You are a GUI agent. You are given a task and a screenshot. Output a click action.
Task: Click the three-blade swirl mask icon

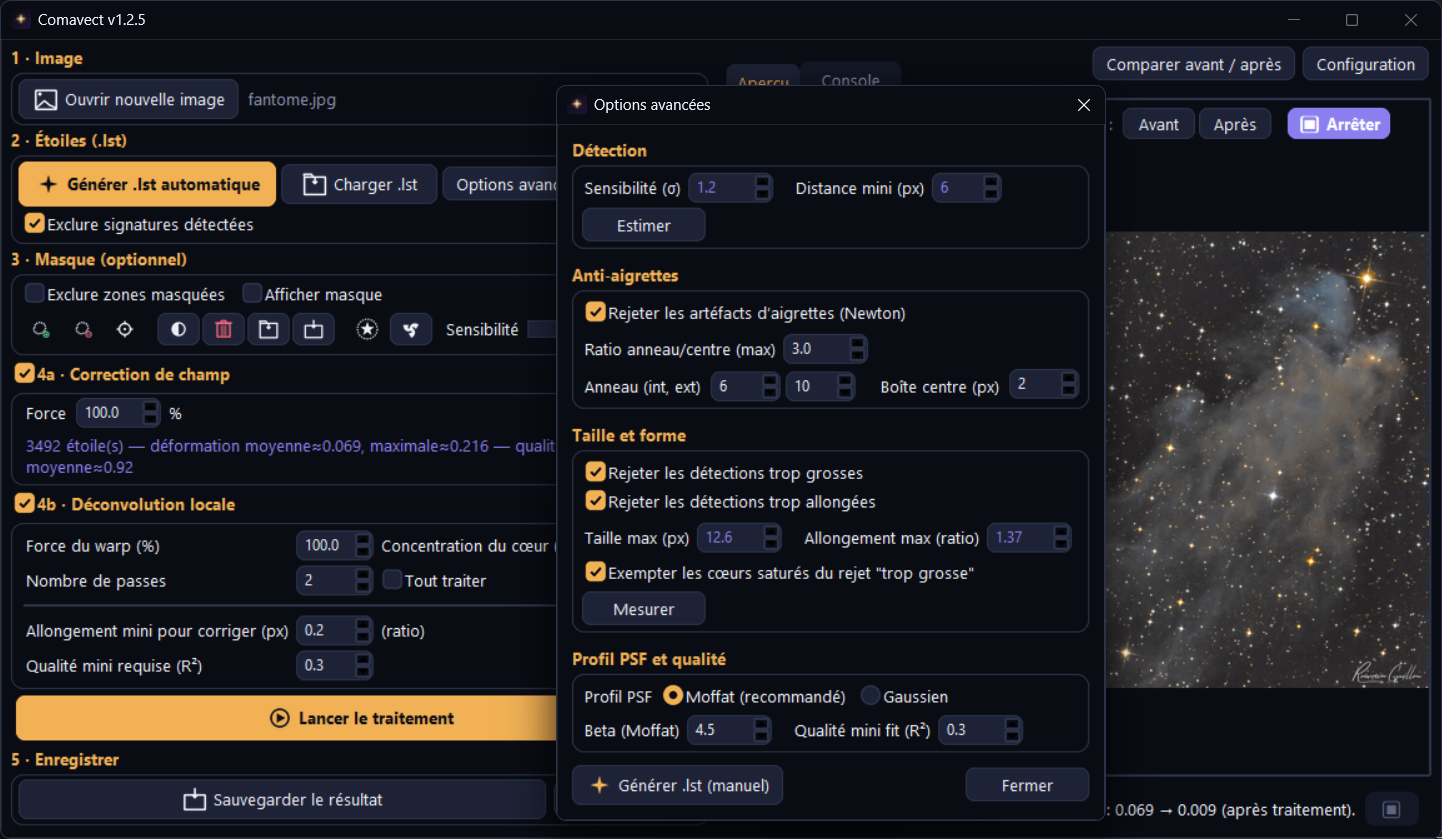pos(411,329)
